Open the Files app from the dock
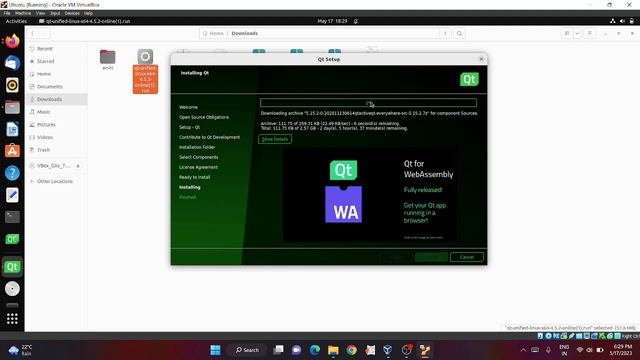Image resolution: width=640 pixels, height=360 pixels. click(x=12, y=107)
